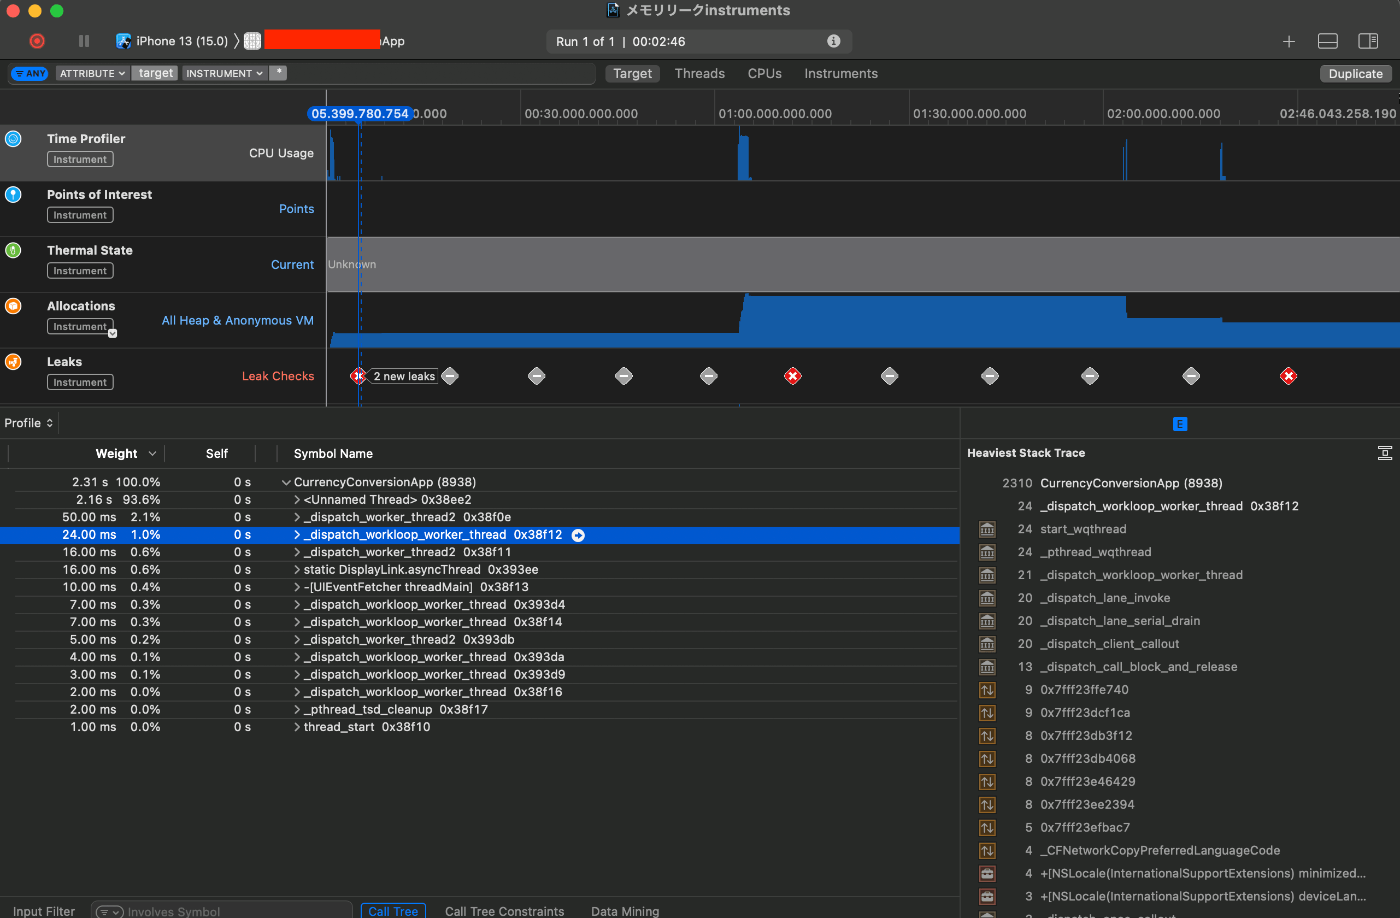Expand _dispatch_worker_thread2 0x38f0e row

[297, 517]
